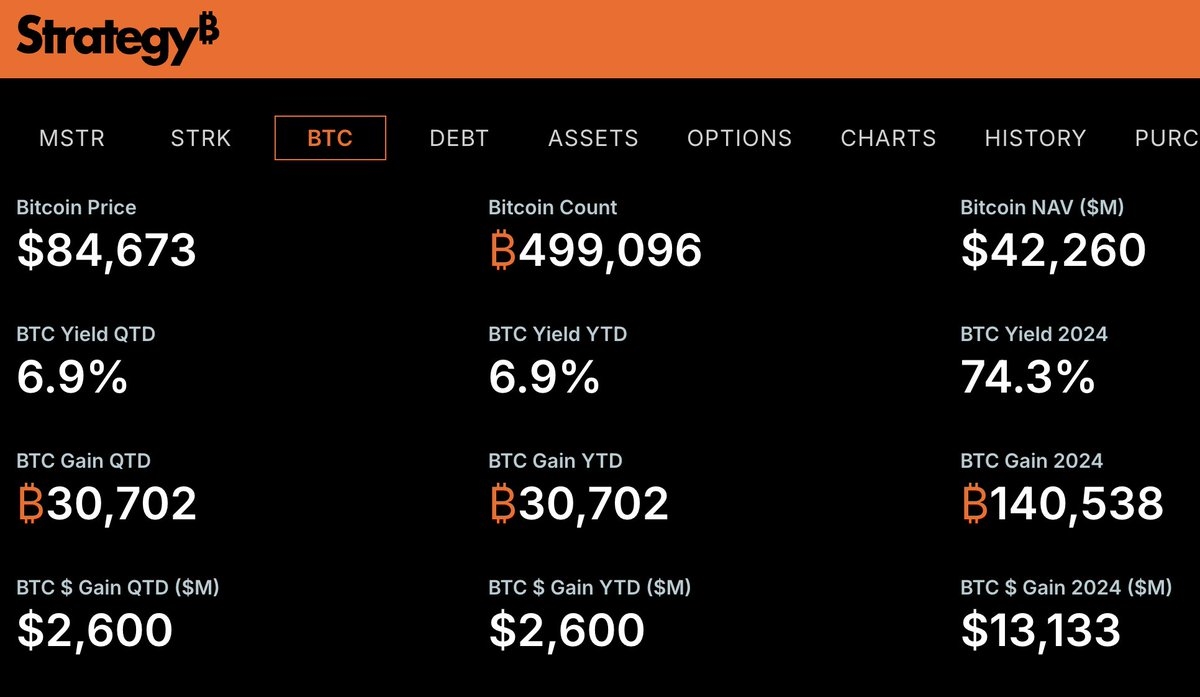The width and height of the screenshot is (1200, 697).
Task: Select the BTC tab
Action: [x=330, y=139]
